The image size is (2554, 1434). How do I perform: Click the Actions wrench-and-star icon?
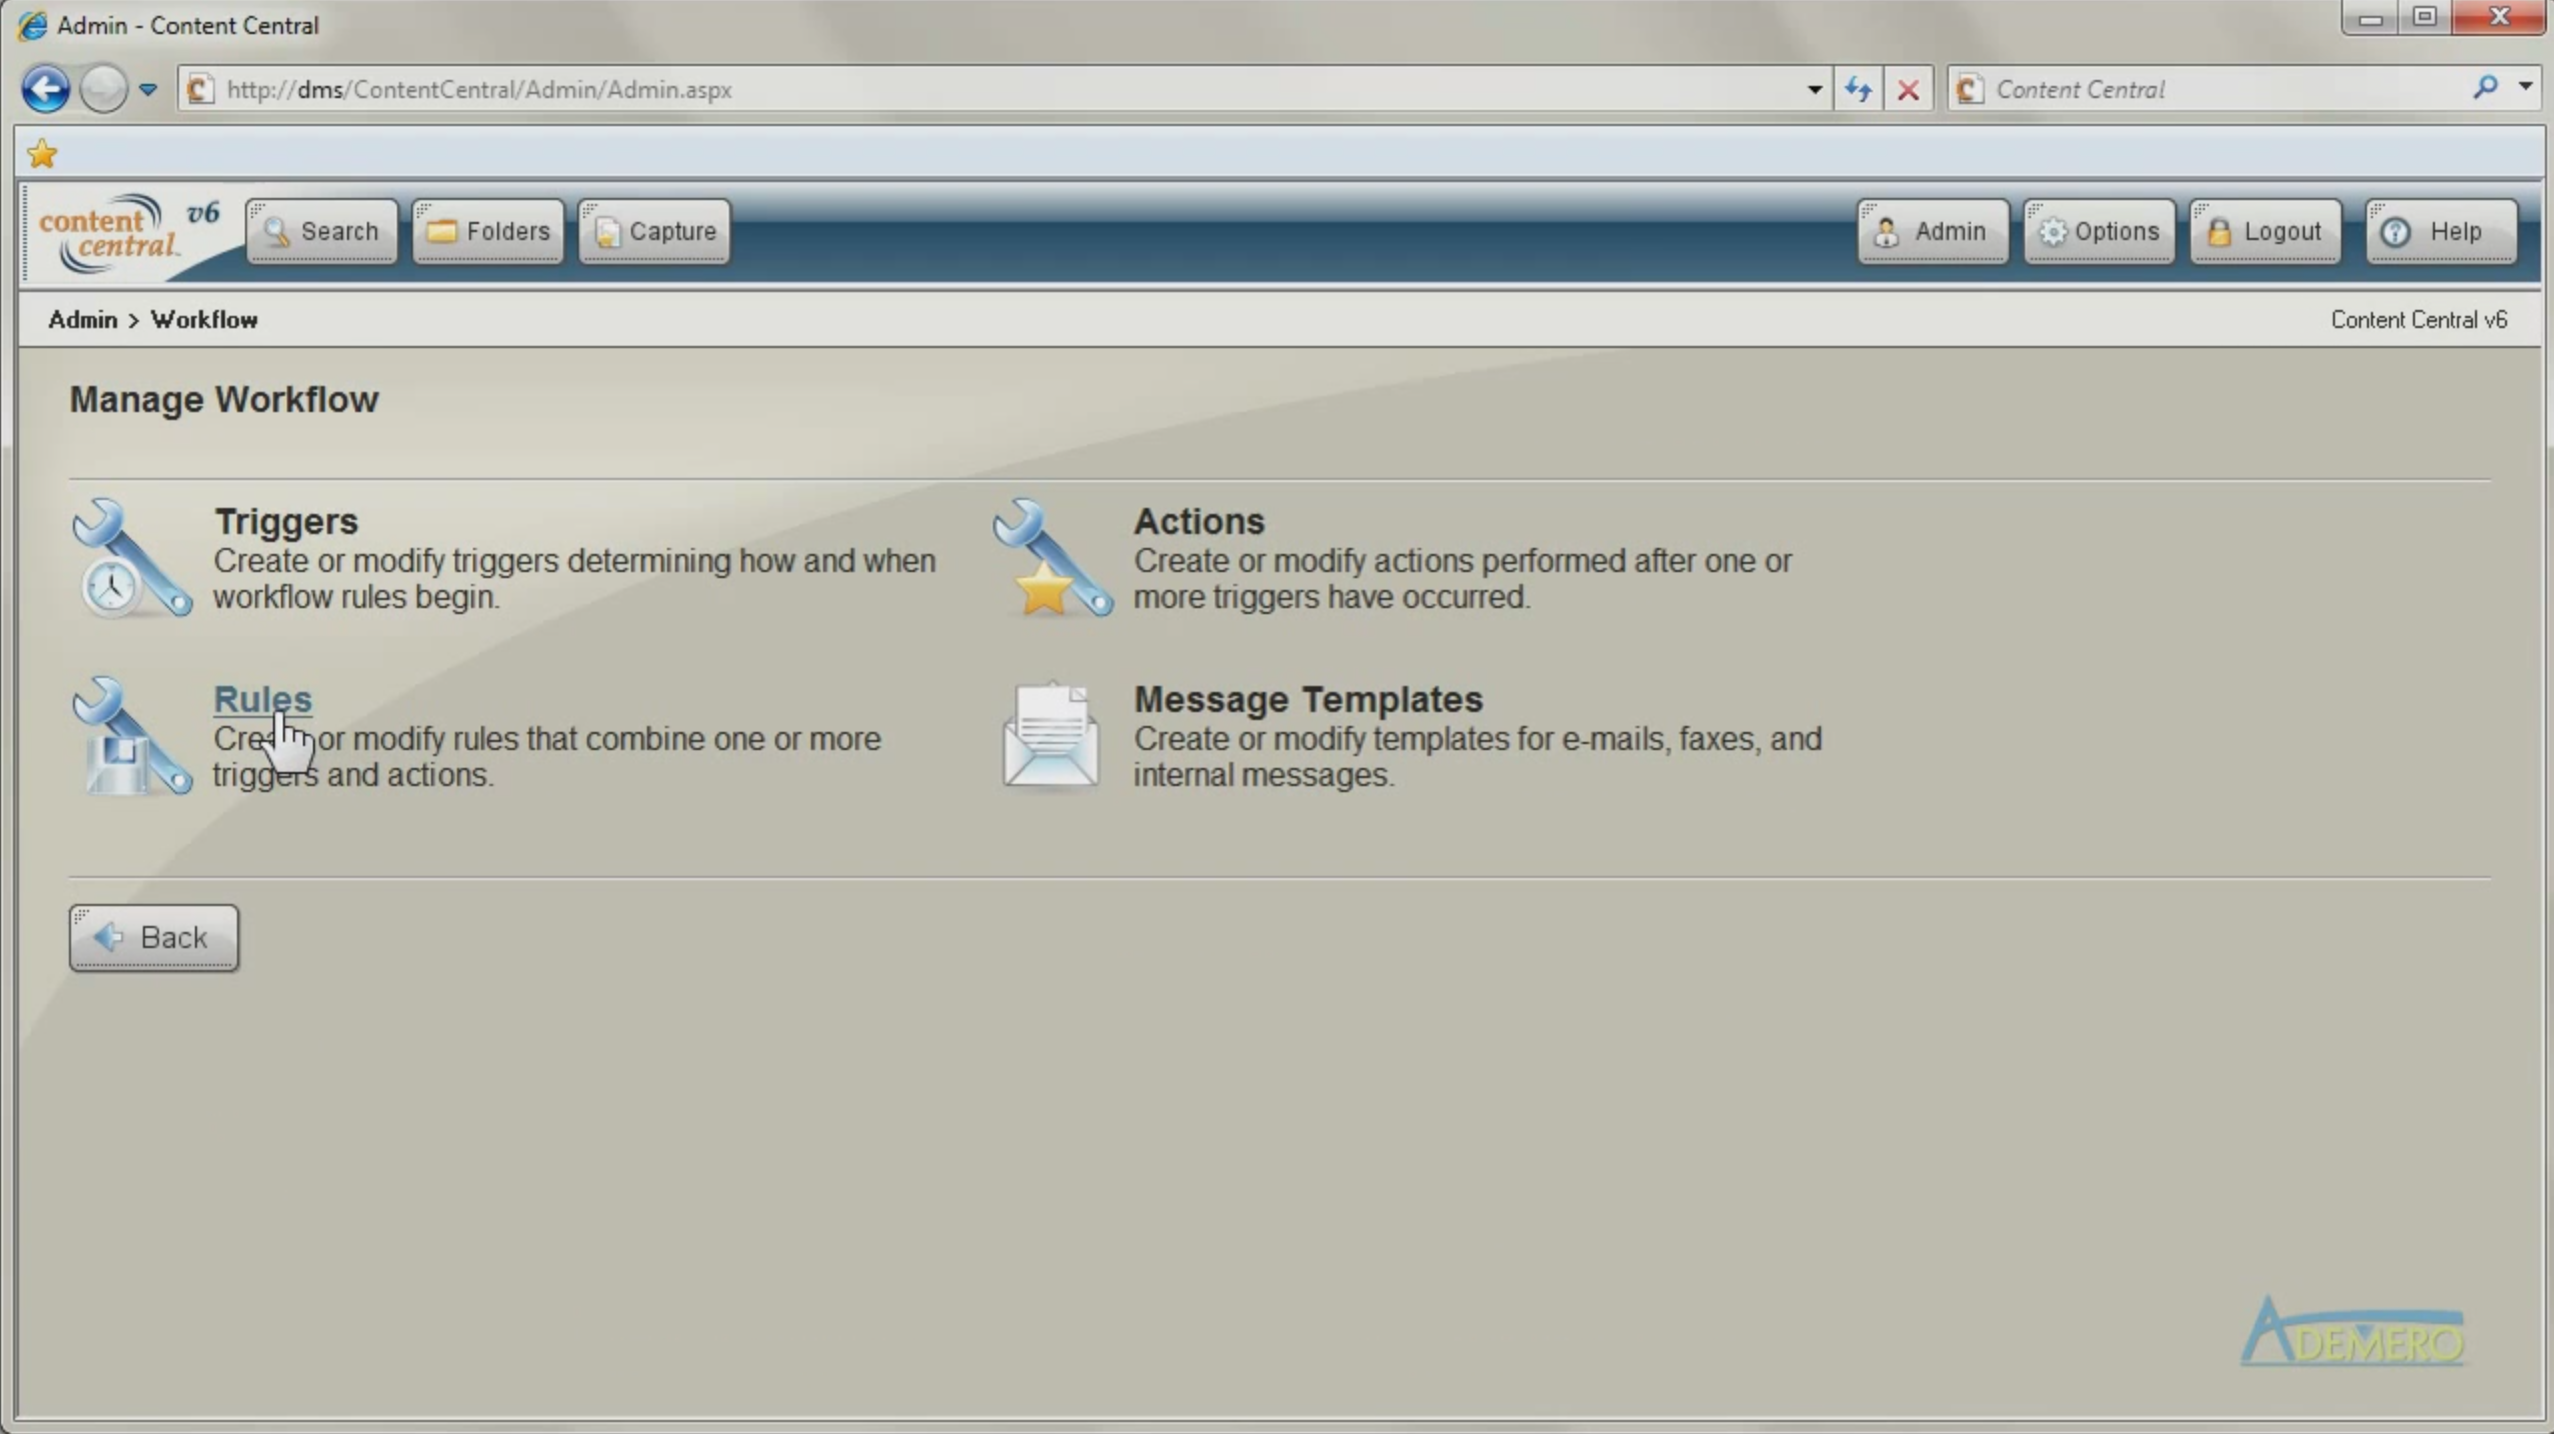[x=1052, y=558]
